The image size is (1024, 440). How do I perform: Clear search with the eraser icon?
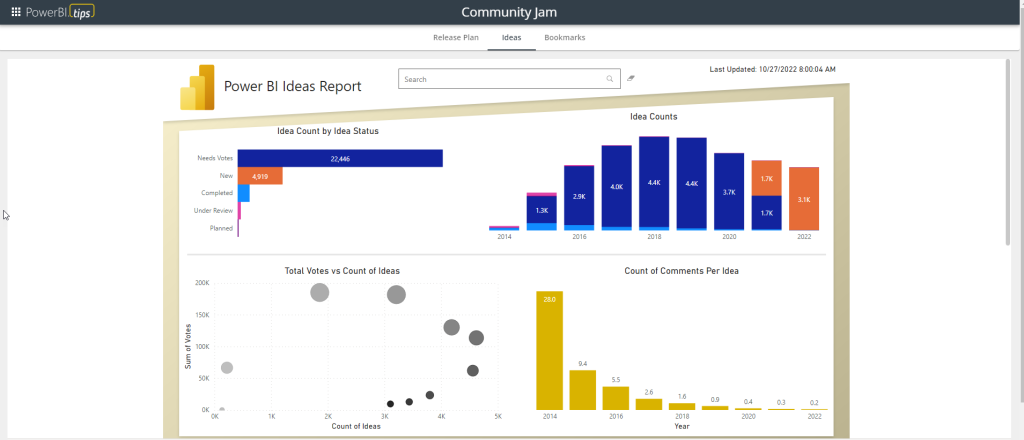pos(631,78)
